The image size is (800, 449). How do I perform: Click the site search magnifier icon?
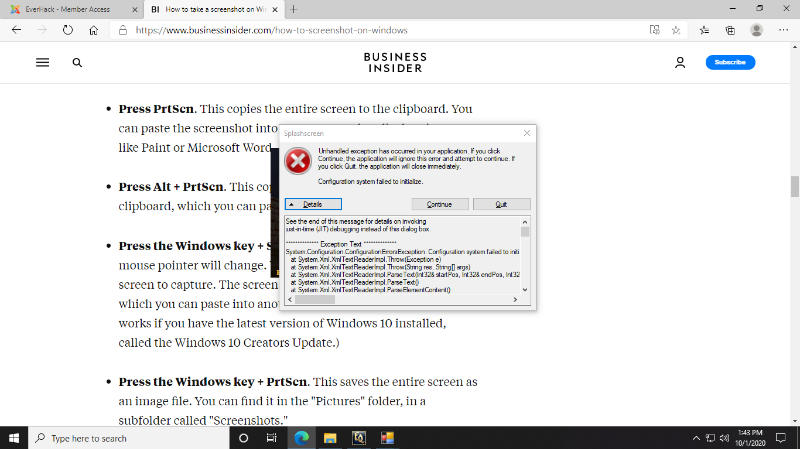[x=77, y=62]
